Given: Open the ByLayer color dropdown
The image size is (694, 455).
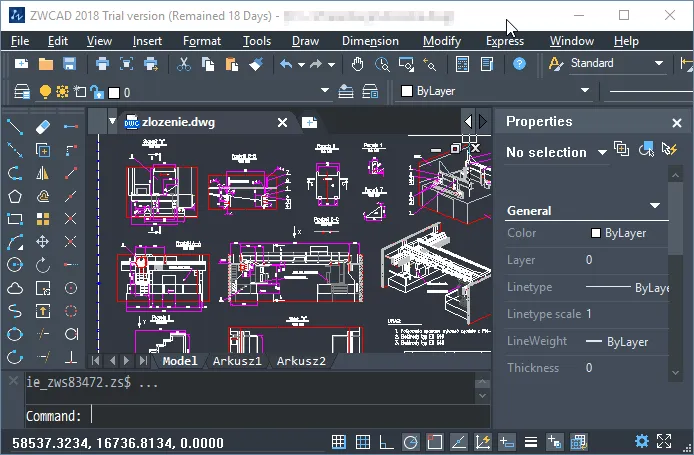Looking at the screenshot, I should [x=585, y=90].
